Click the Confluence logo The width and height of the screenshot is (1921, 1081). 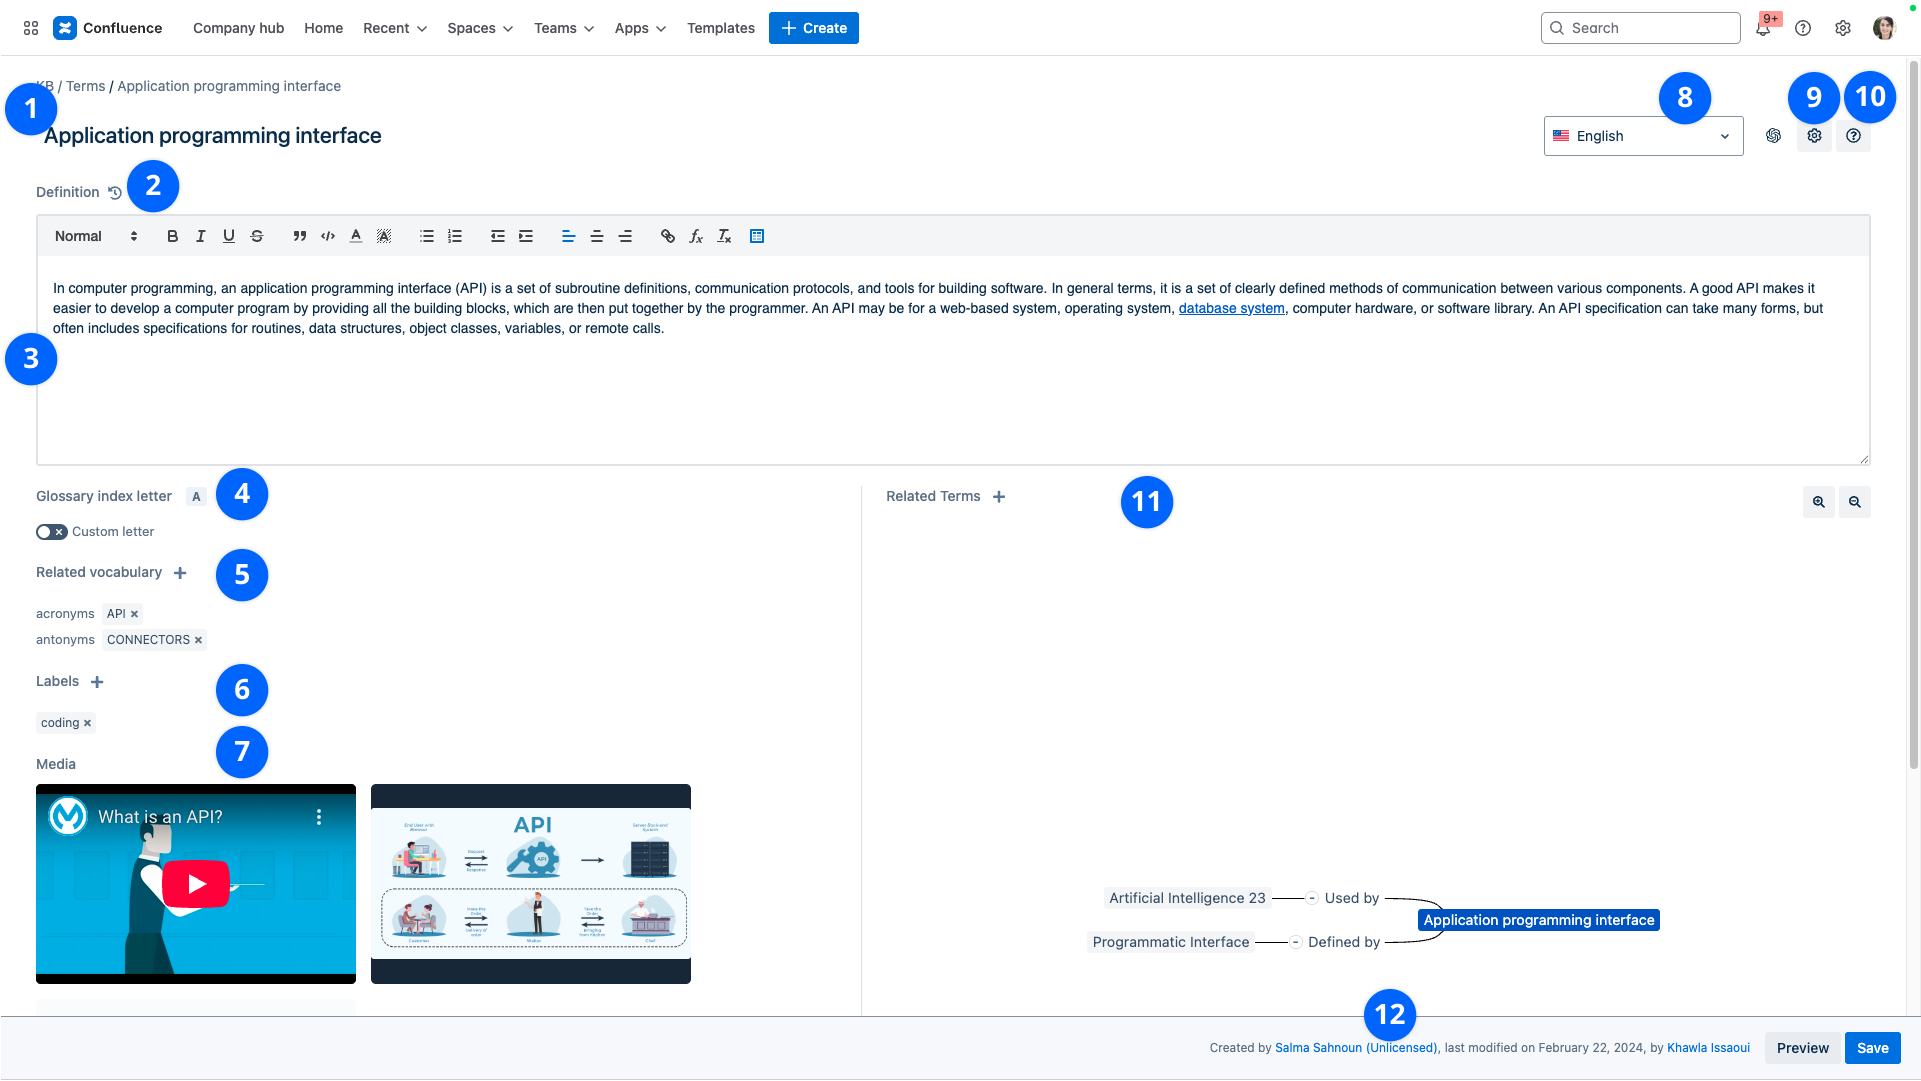(107, 28)
